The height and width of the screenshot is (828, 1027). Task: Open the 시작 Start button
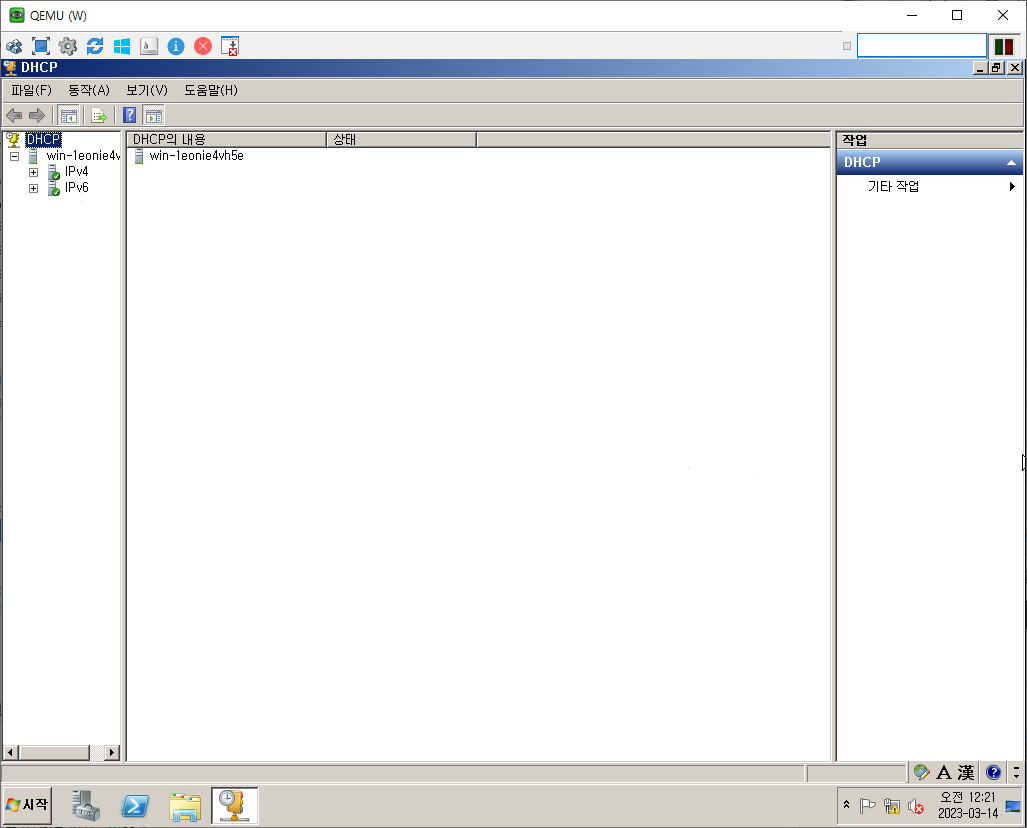point(27,804)
